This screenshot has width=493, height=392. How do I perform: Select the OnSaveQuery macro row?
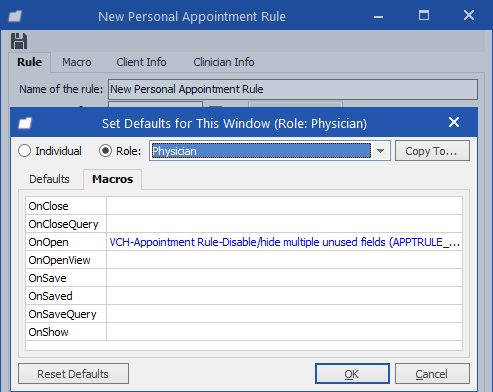tap(244, 314)
